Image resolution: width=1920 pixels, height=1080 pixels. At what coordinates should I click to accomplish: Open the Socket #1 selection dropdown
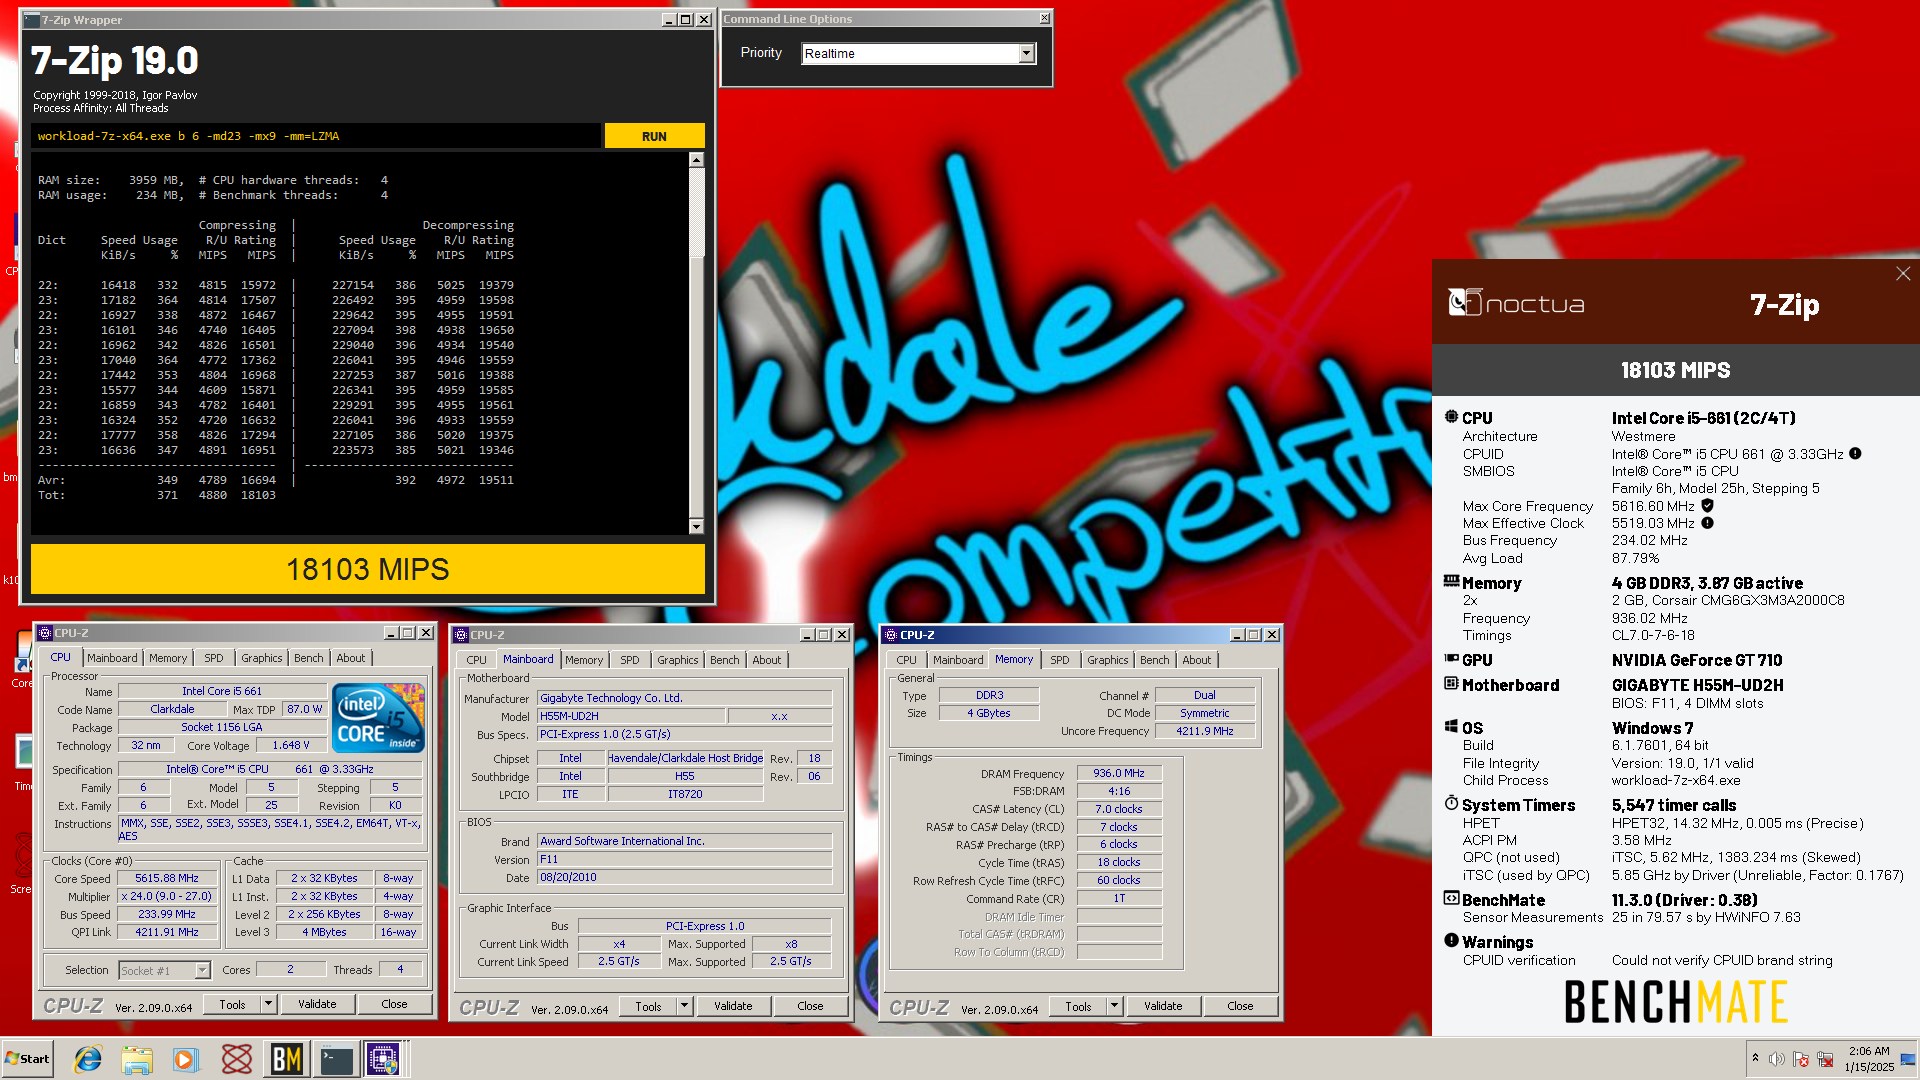[x=202, y=971]
